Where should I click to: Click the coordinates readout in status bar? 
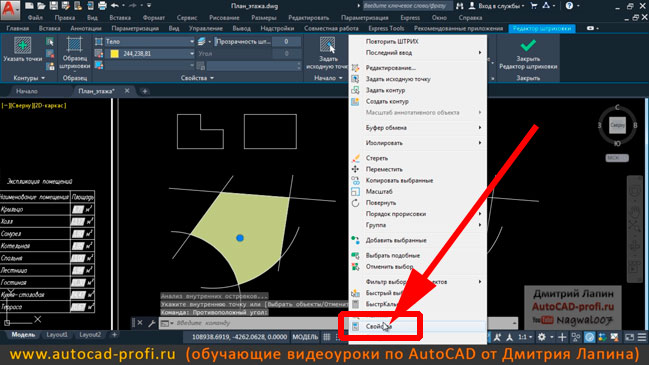click(x=239, y=337)
